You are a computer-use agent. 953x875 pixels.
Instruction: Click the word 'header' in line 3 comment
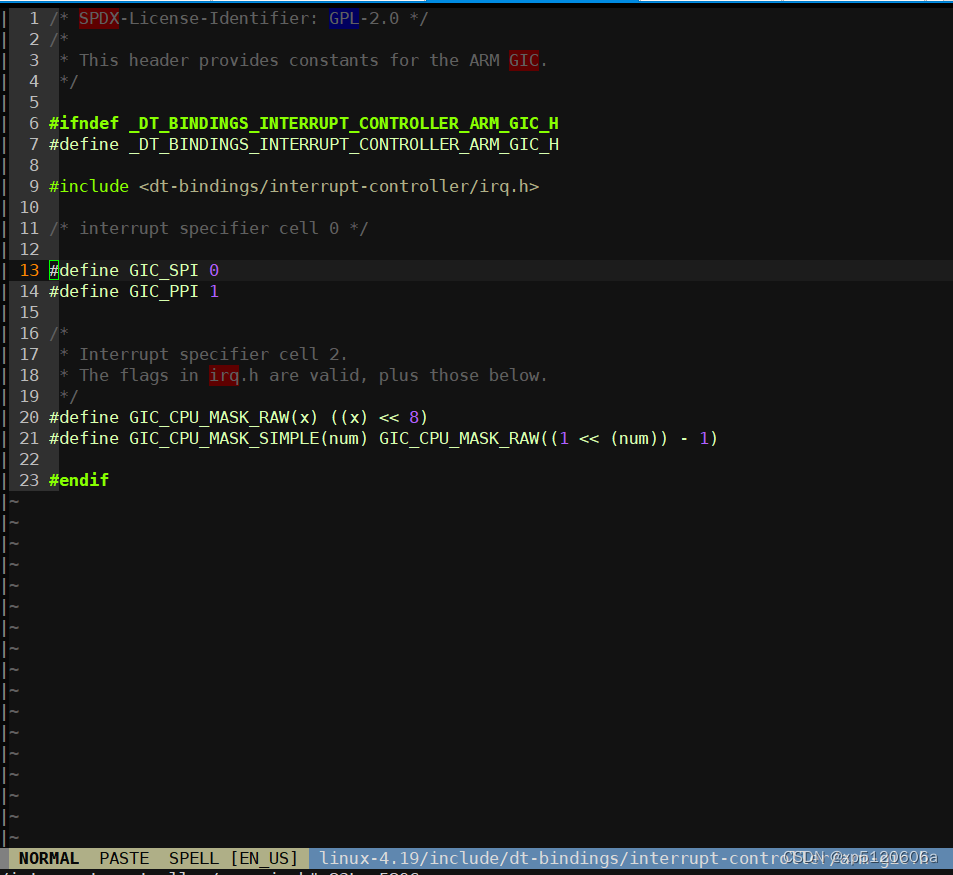pyautogui.click(x=159, y=60)
